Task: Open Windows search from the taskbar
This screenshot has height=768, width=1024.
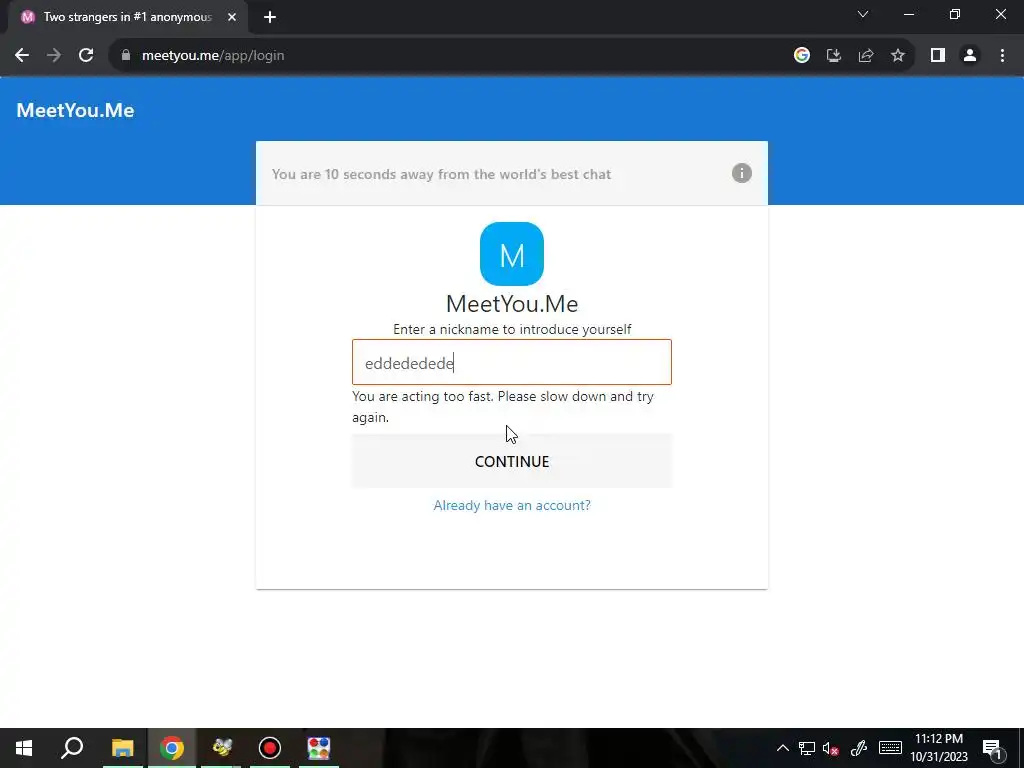Action: coord(72,748)
